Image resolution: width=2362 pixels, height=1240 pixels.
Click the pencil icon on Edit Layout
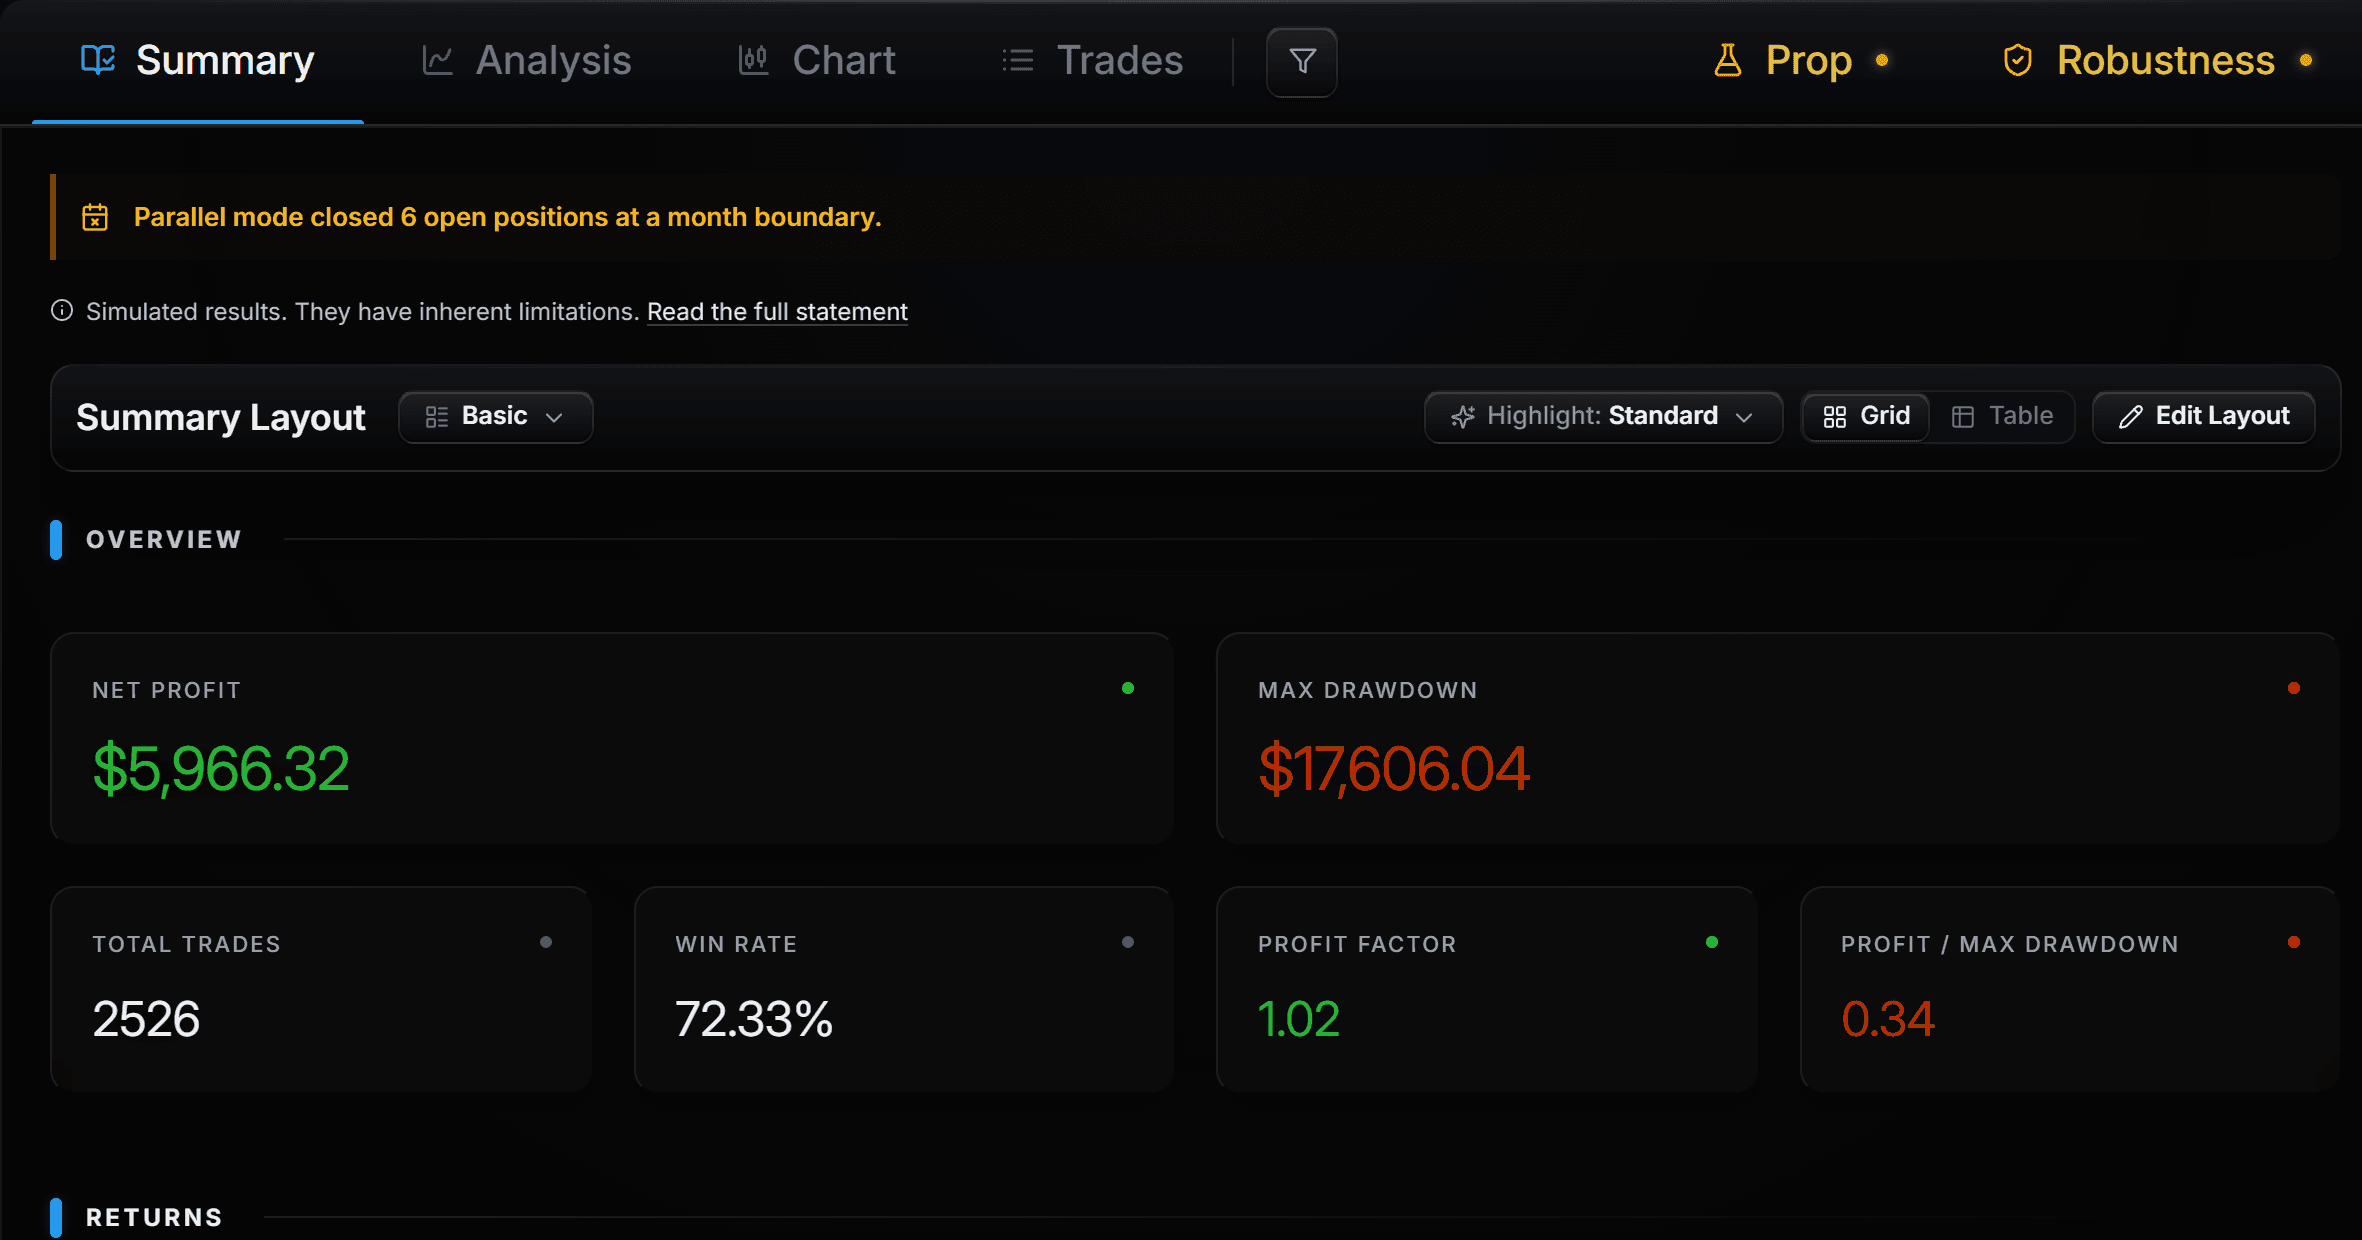pyautogui.click(x=2130, y=417)
